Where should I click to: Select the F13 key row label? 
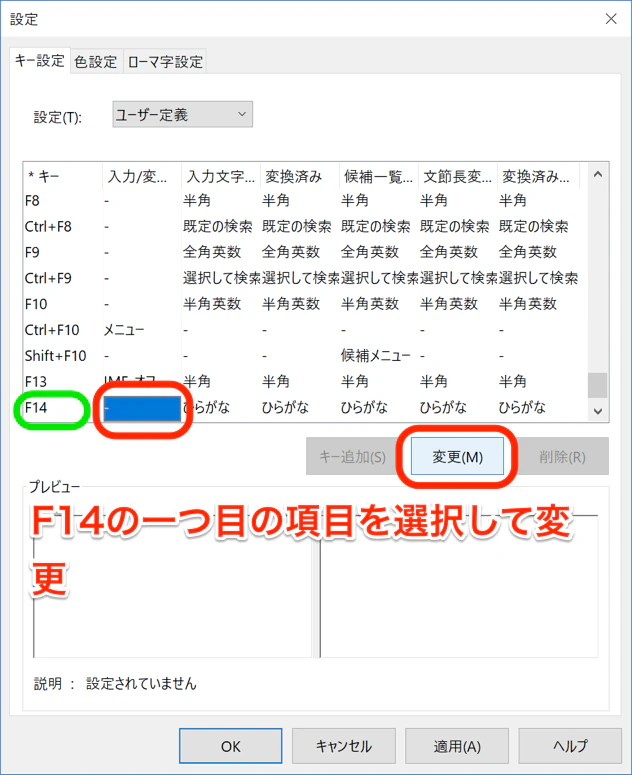(36, 382)
